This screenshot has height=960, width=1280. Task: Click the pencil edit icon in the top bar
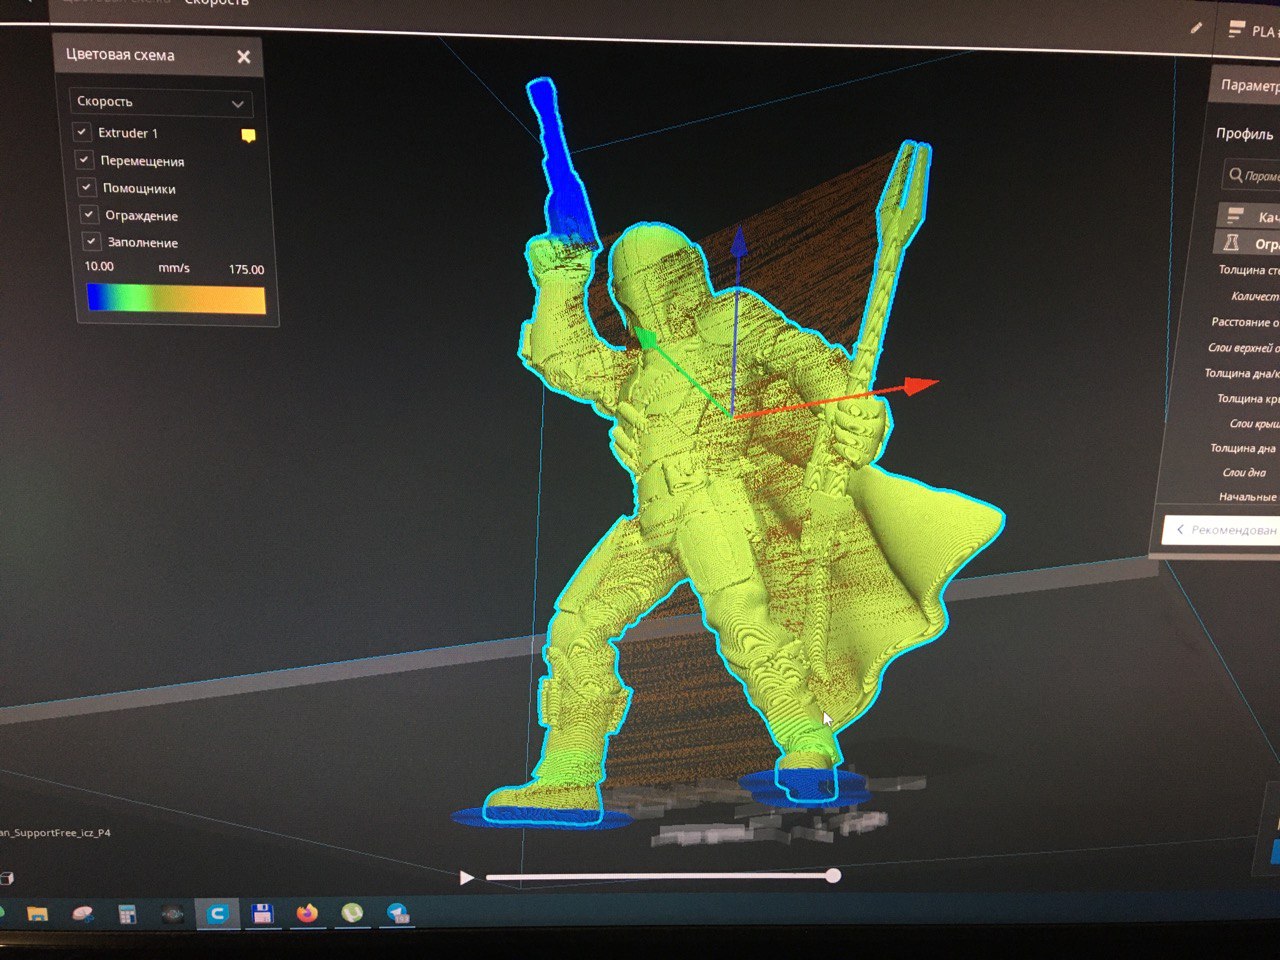[1197, 28]
